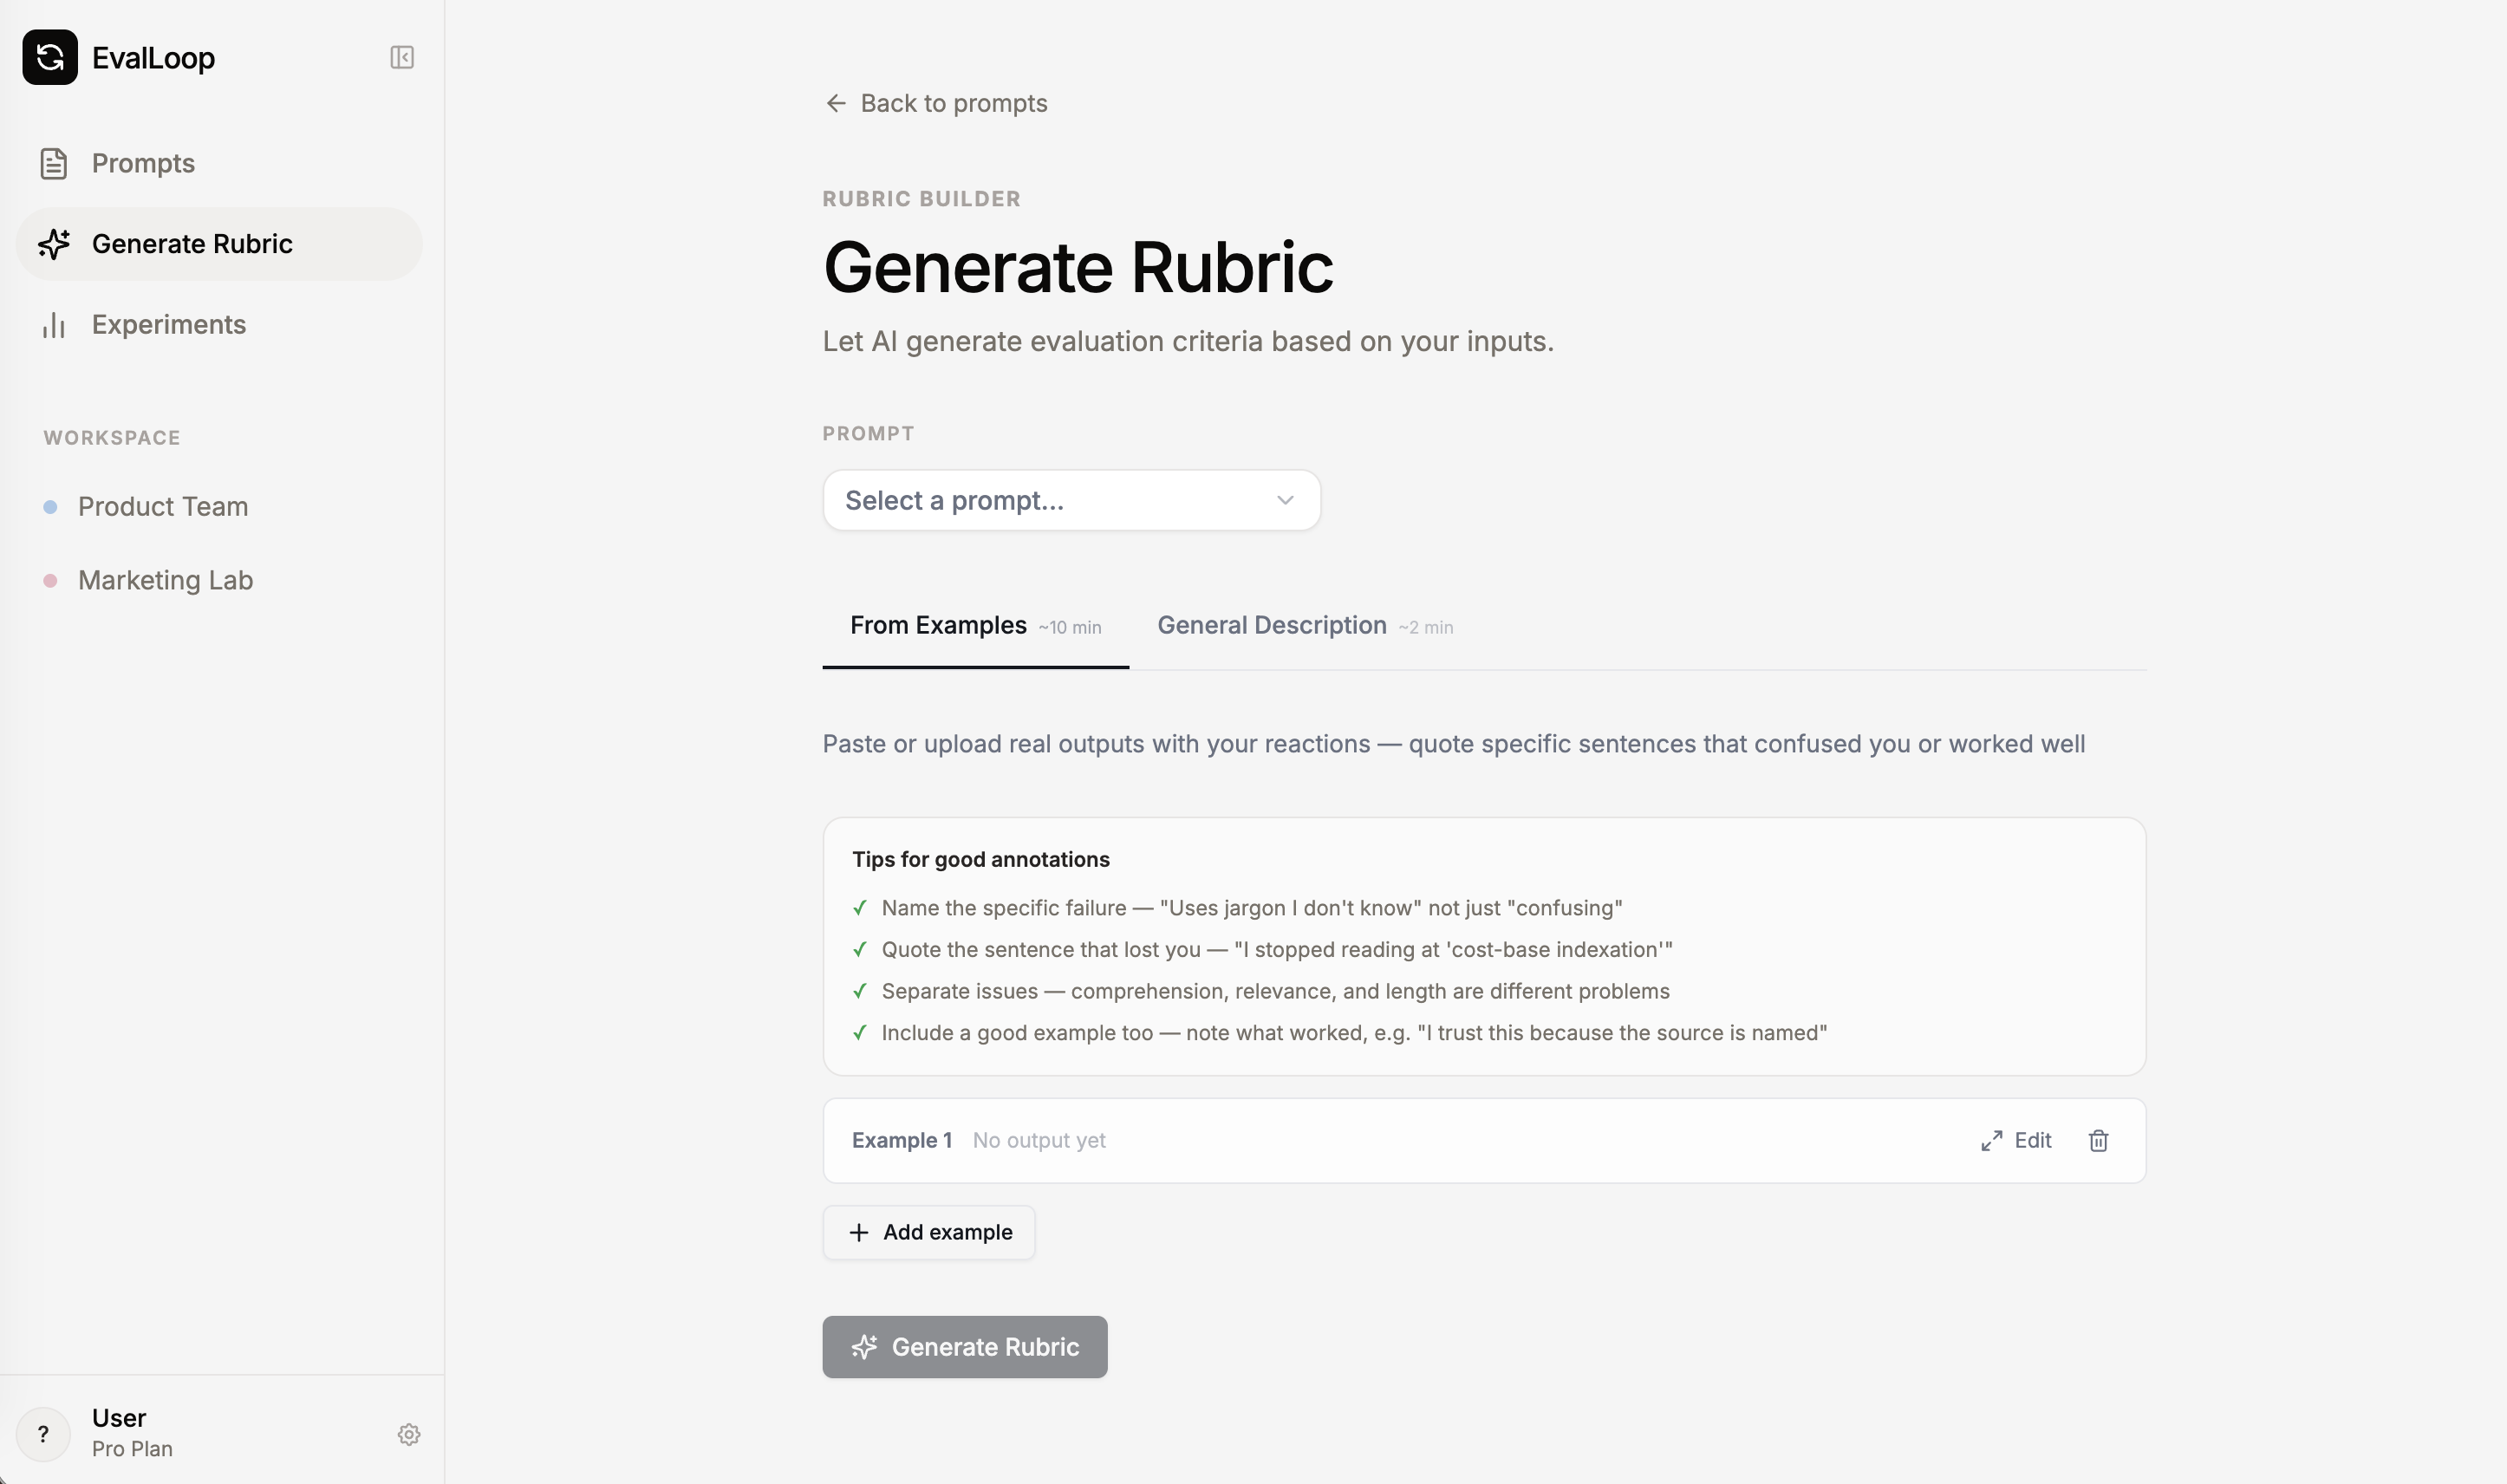Click tip 'Name the specific failure'
2507x1484 pixels.
pos(1252,908)
